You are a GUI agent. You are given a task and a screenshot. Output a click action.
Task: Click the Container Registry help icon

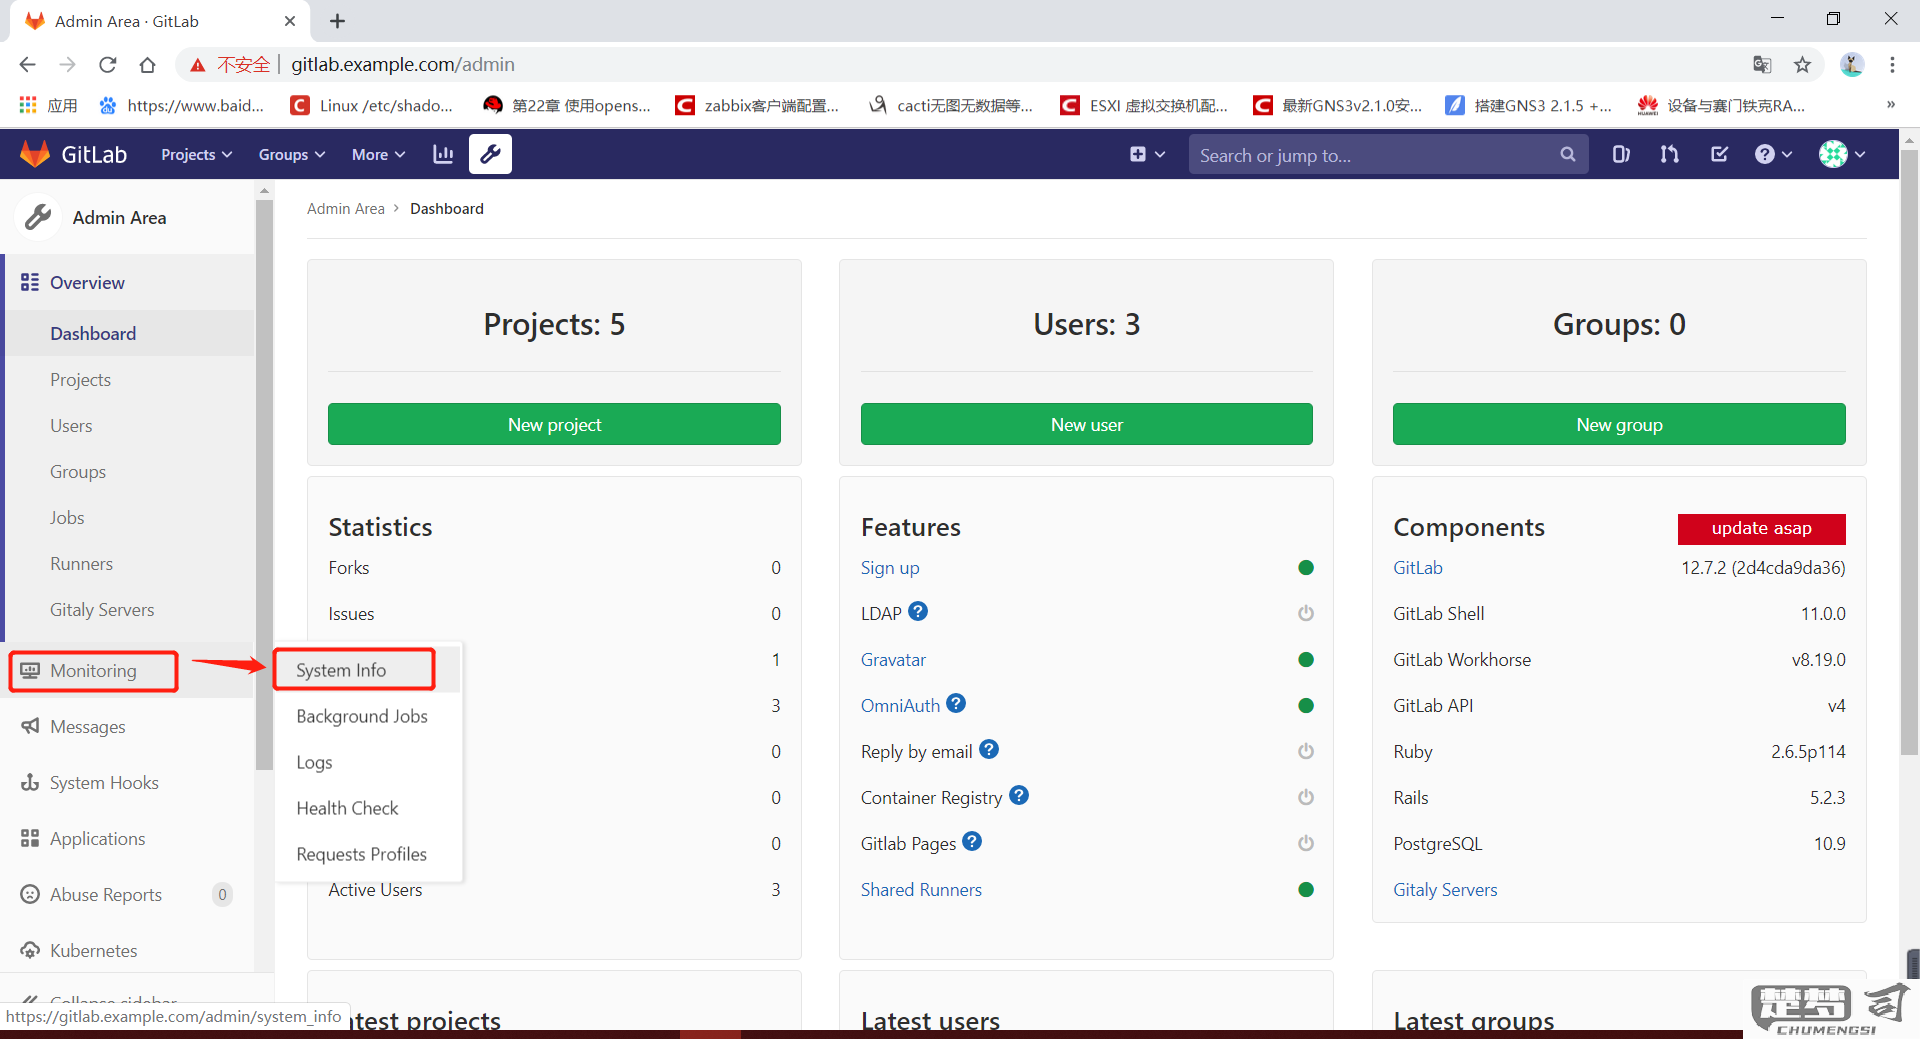tap(1019, 795)
